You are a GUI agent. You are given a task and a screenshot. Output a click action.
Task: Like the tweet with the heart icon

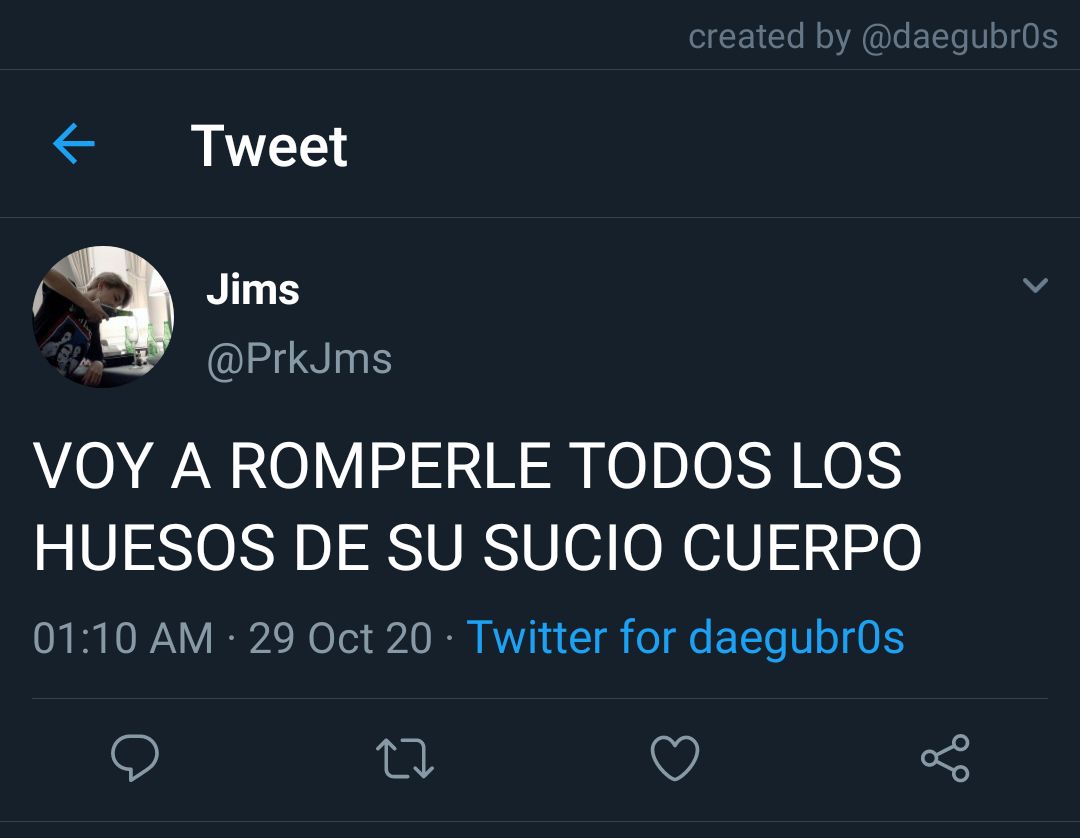tap(675, 757)
